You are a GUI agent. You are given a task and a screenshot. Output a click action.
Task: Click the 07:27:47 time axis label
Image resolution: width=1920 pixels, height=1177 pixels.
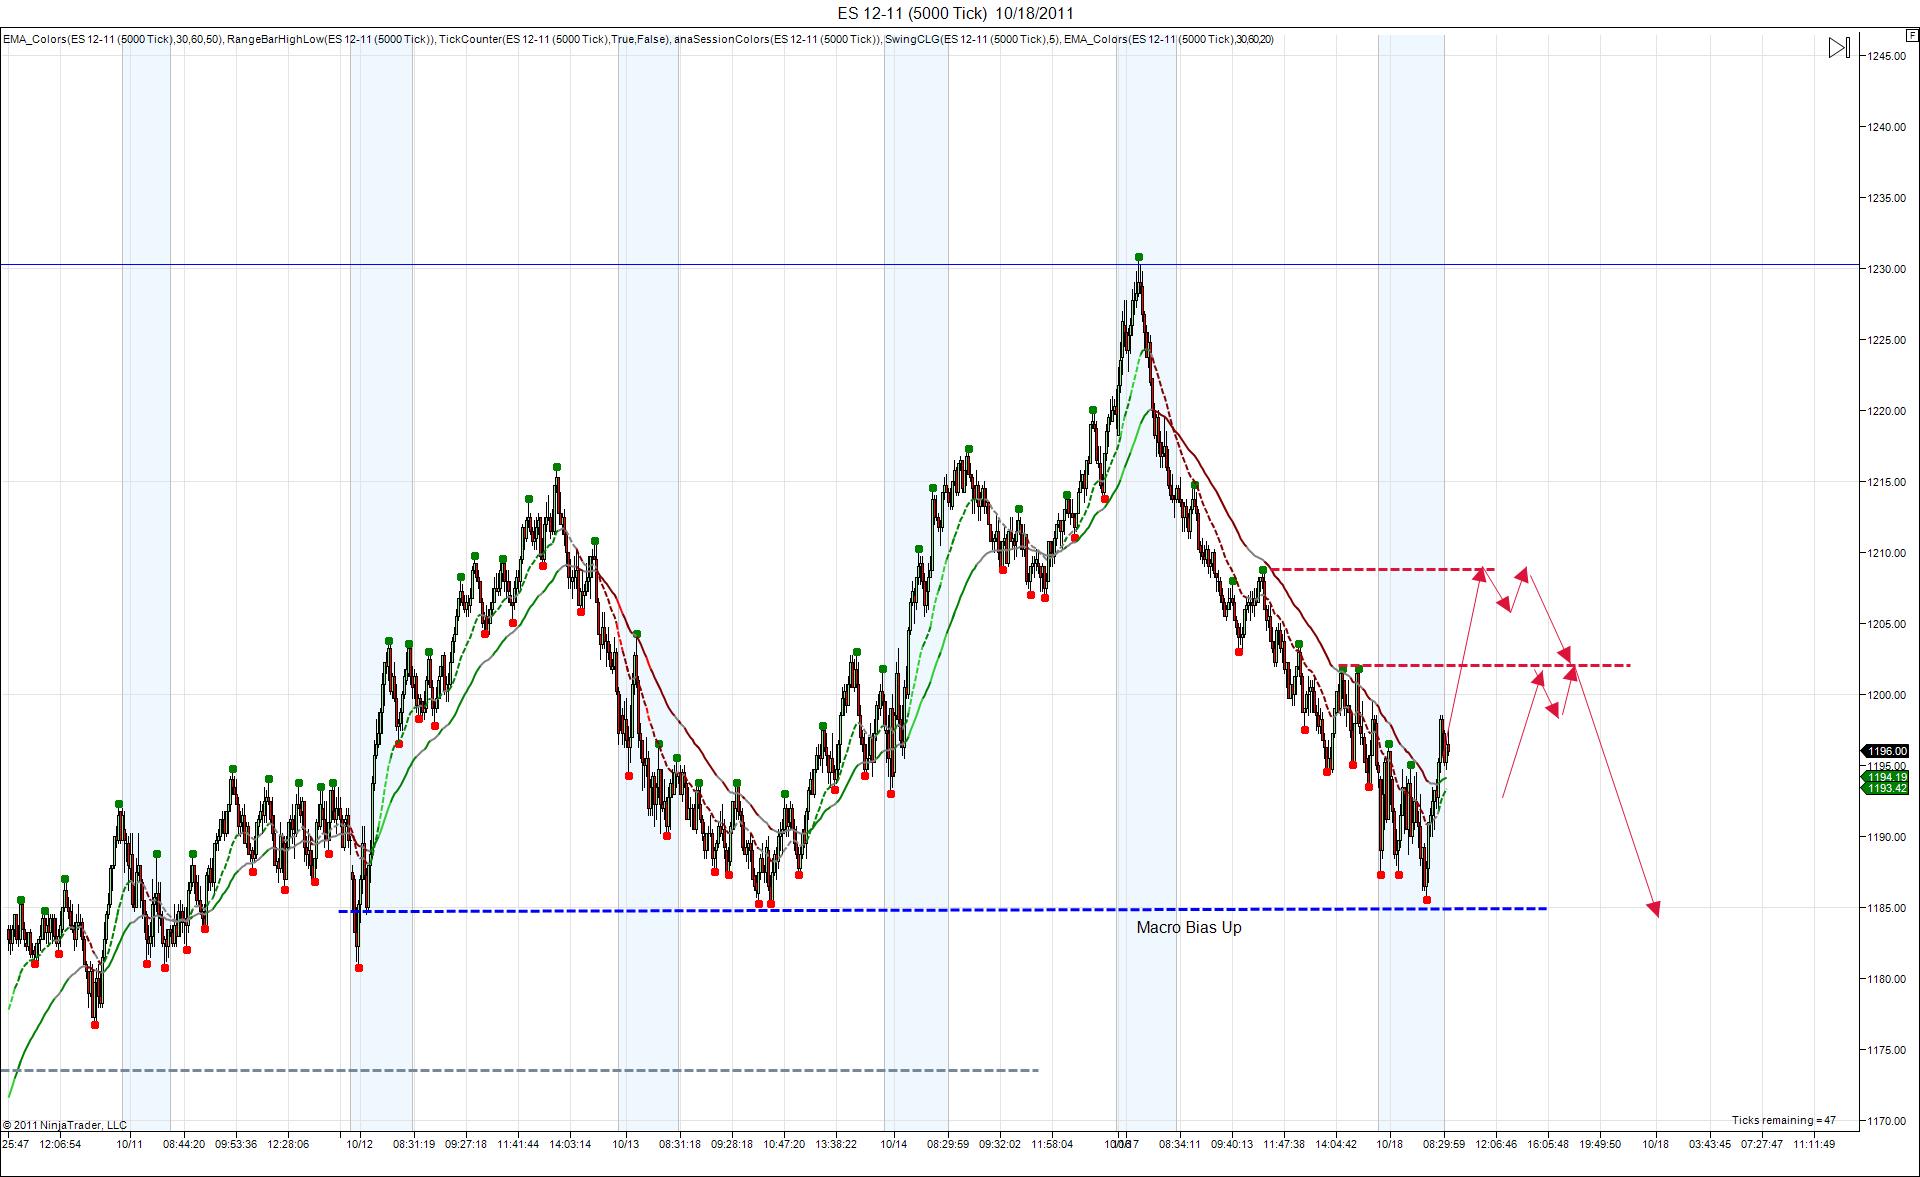coord(1762,1144)
